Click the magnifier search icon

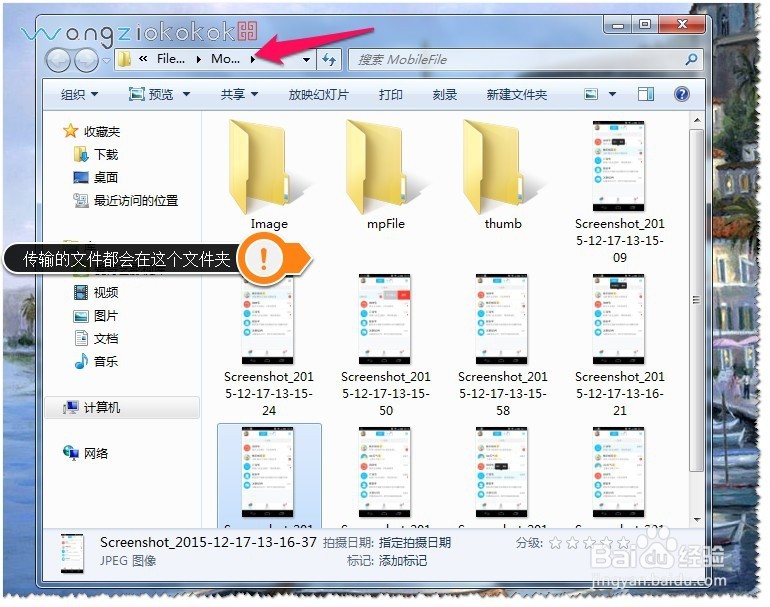pyautogui.click(x=691, y=59)
